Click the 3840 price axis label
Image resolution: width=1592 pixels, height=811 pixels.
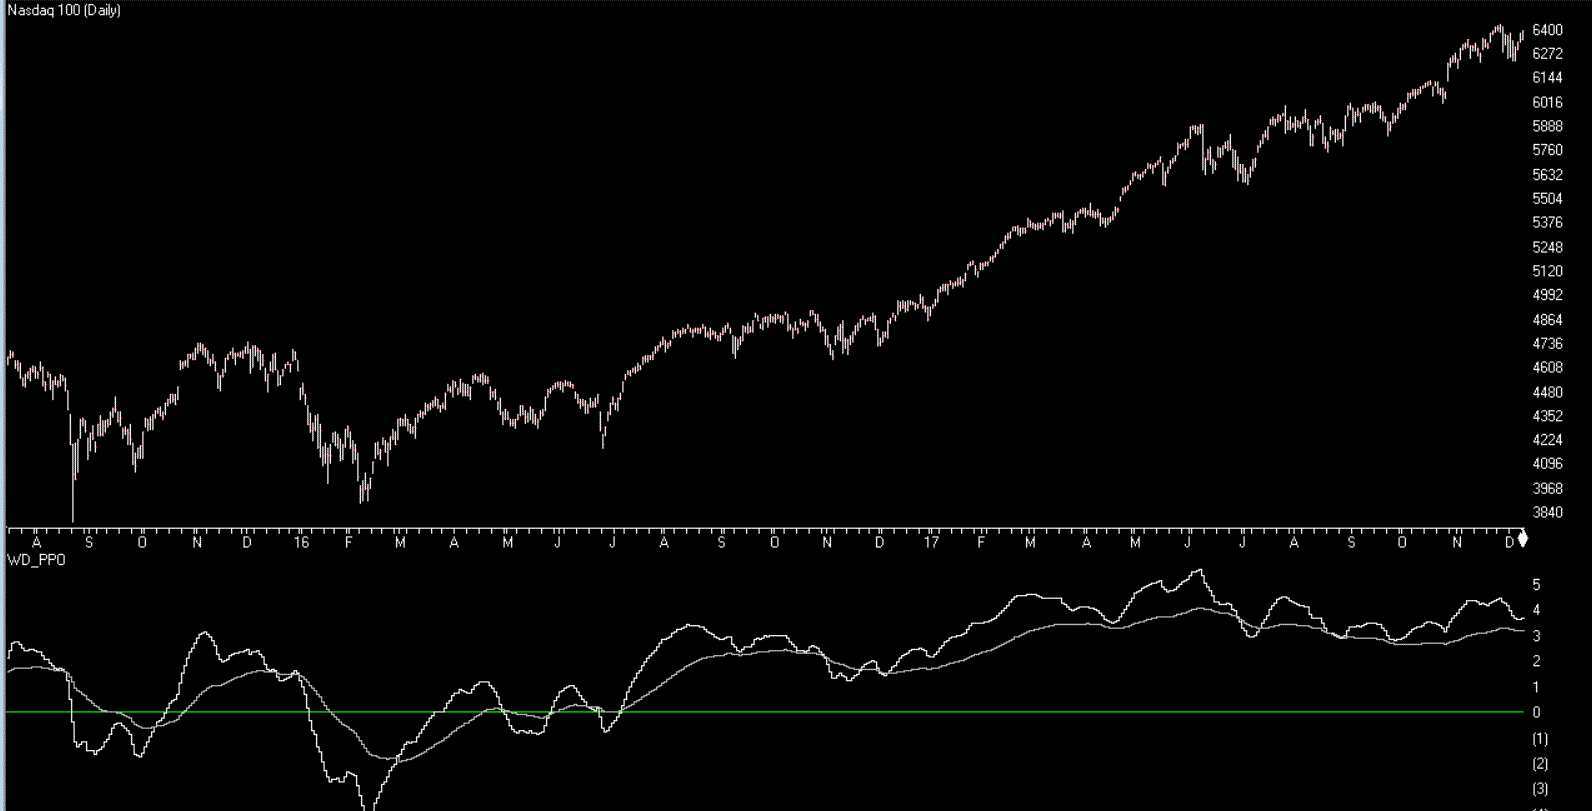click(1547, 513)
